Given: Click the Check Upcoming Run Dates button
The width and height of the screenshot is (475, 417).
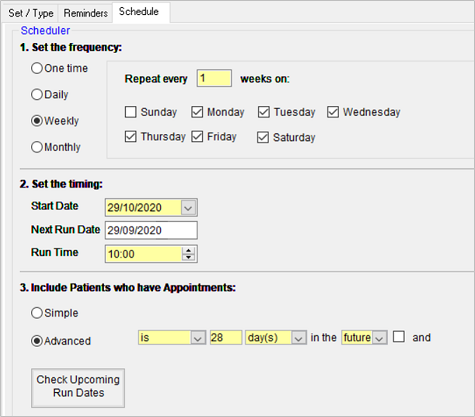Looking at the screenshot, I should coord(78,388).
